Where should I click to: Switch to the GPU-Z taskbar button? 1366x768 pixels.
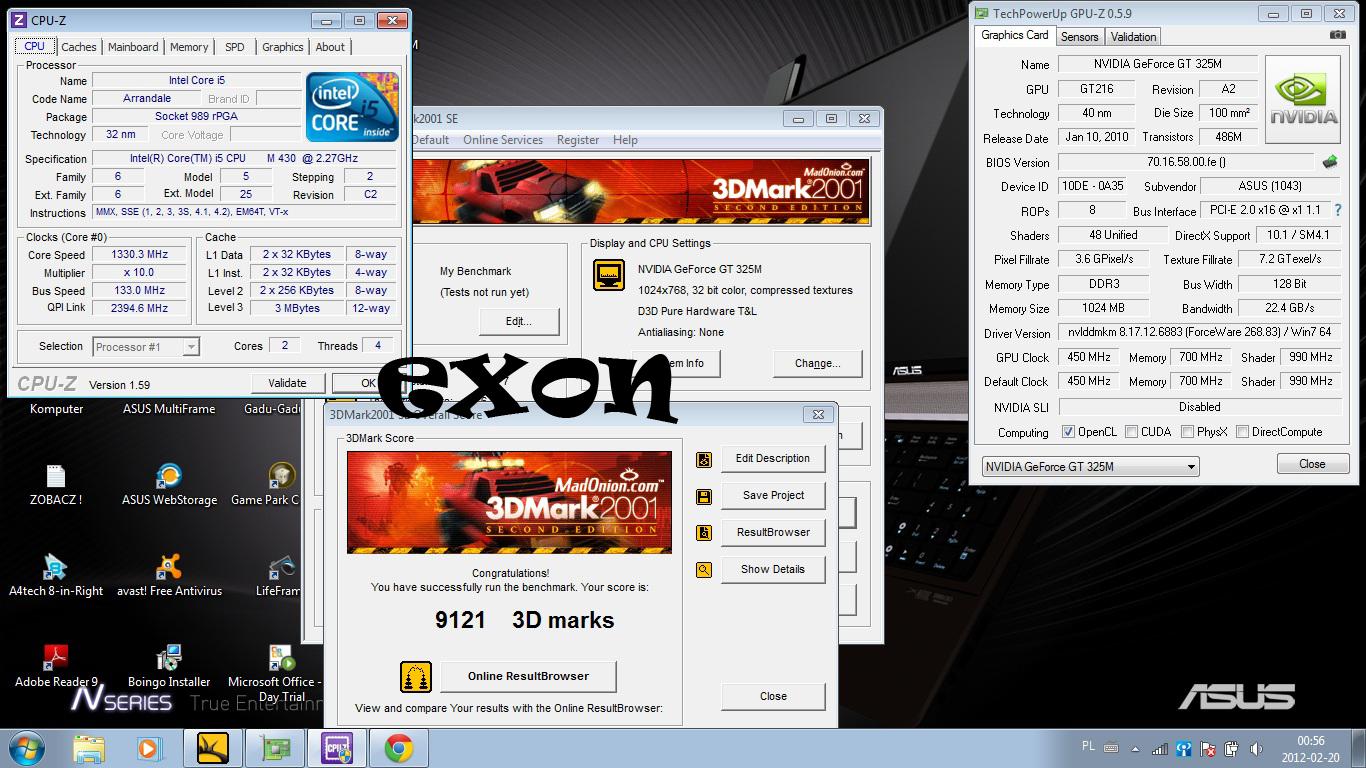pos(275,748)
